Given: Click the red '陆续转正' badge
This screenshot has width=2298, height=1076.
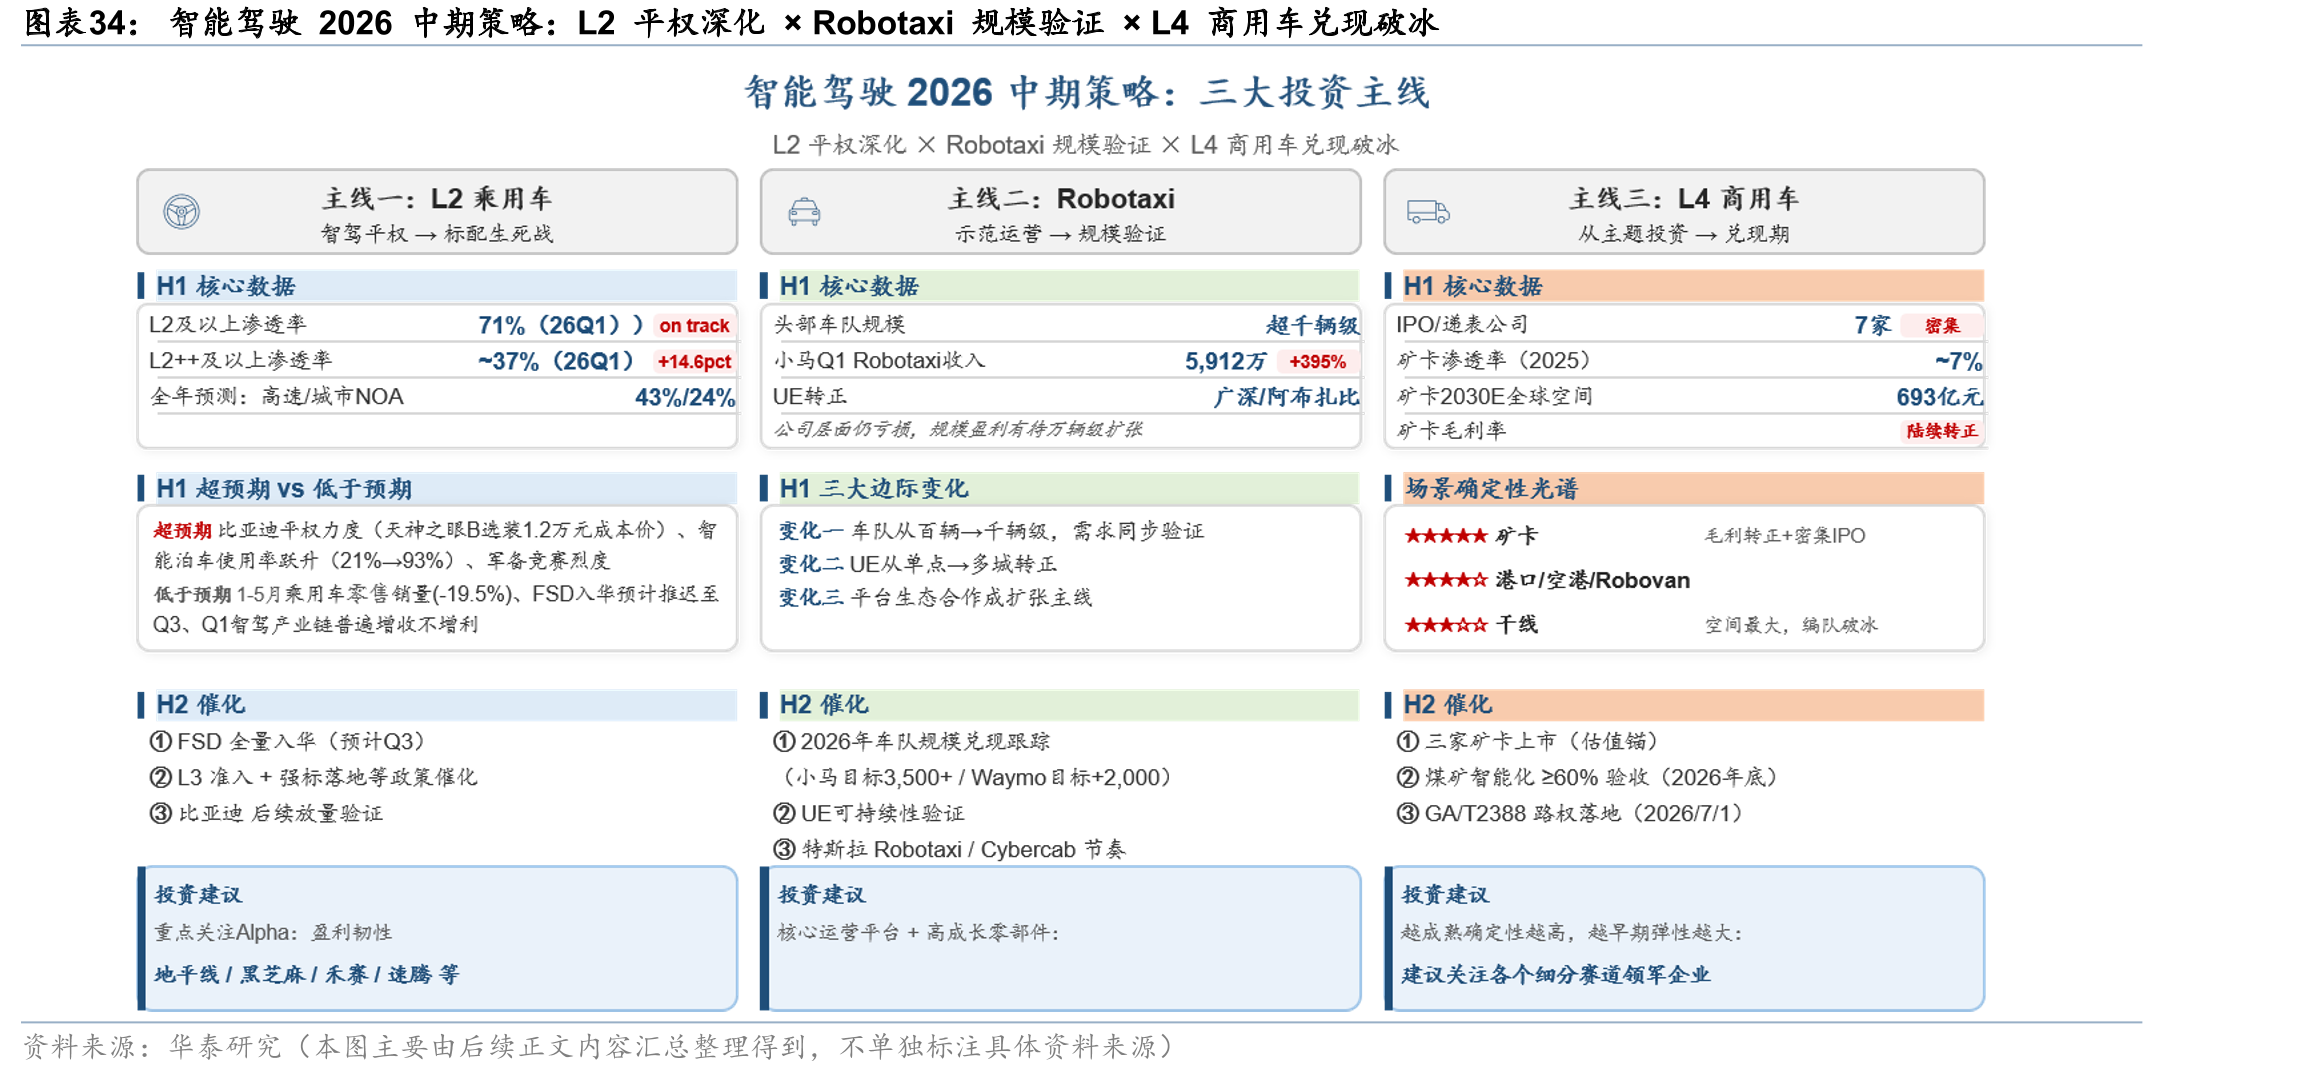Looking at the screenshot, I should 1941,431.
